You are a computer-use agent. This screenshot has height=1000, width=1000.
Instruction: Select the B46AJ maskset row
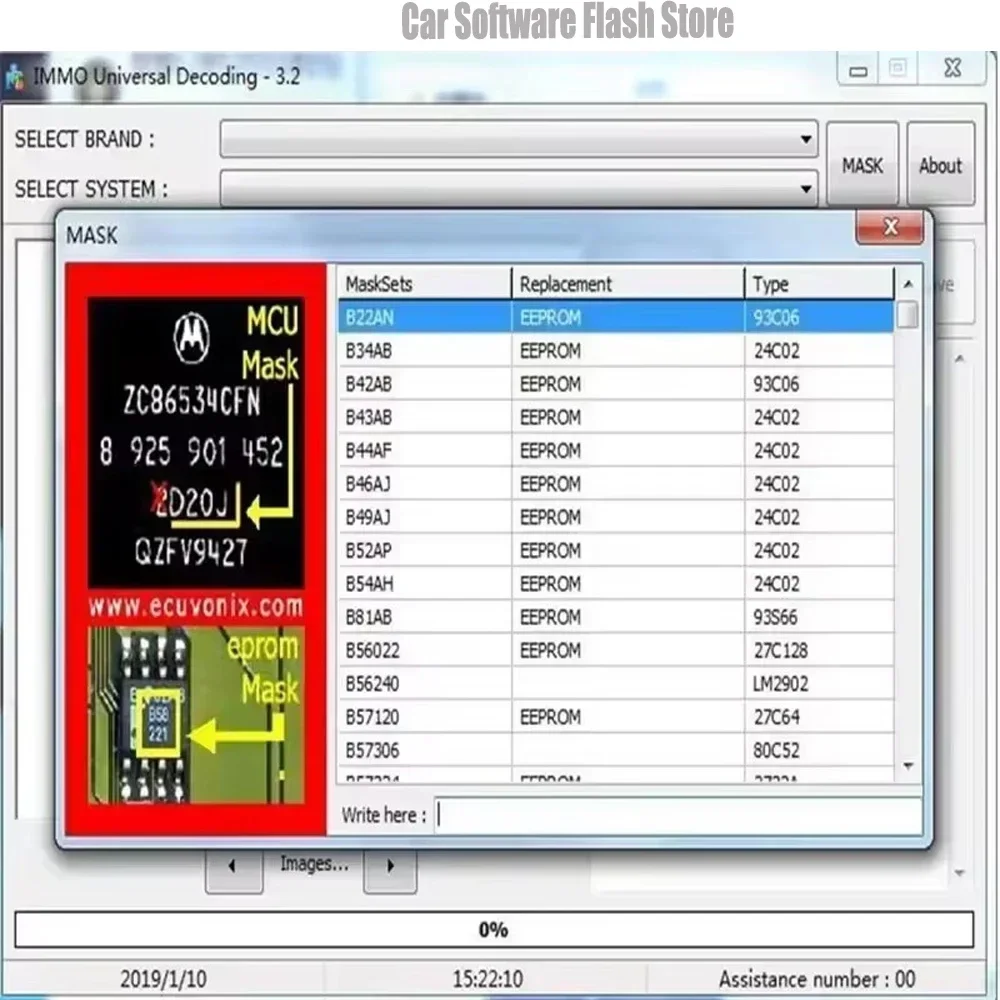point(615,483)
